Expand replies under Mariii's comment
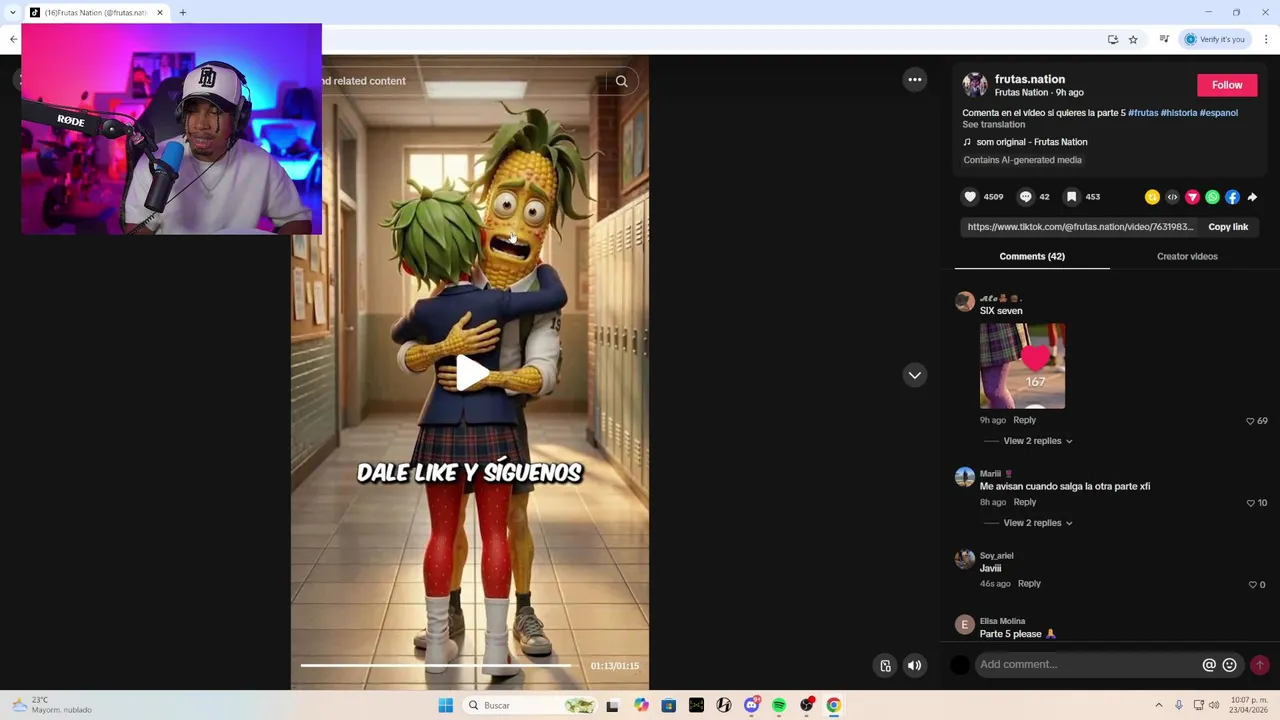The width and height of the screenshot is (1280, 720). pos(1037,523)
